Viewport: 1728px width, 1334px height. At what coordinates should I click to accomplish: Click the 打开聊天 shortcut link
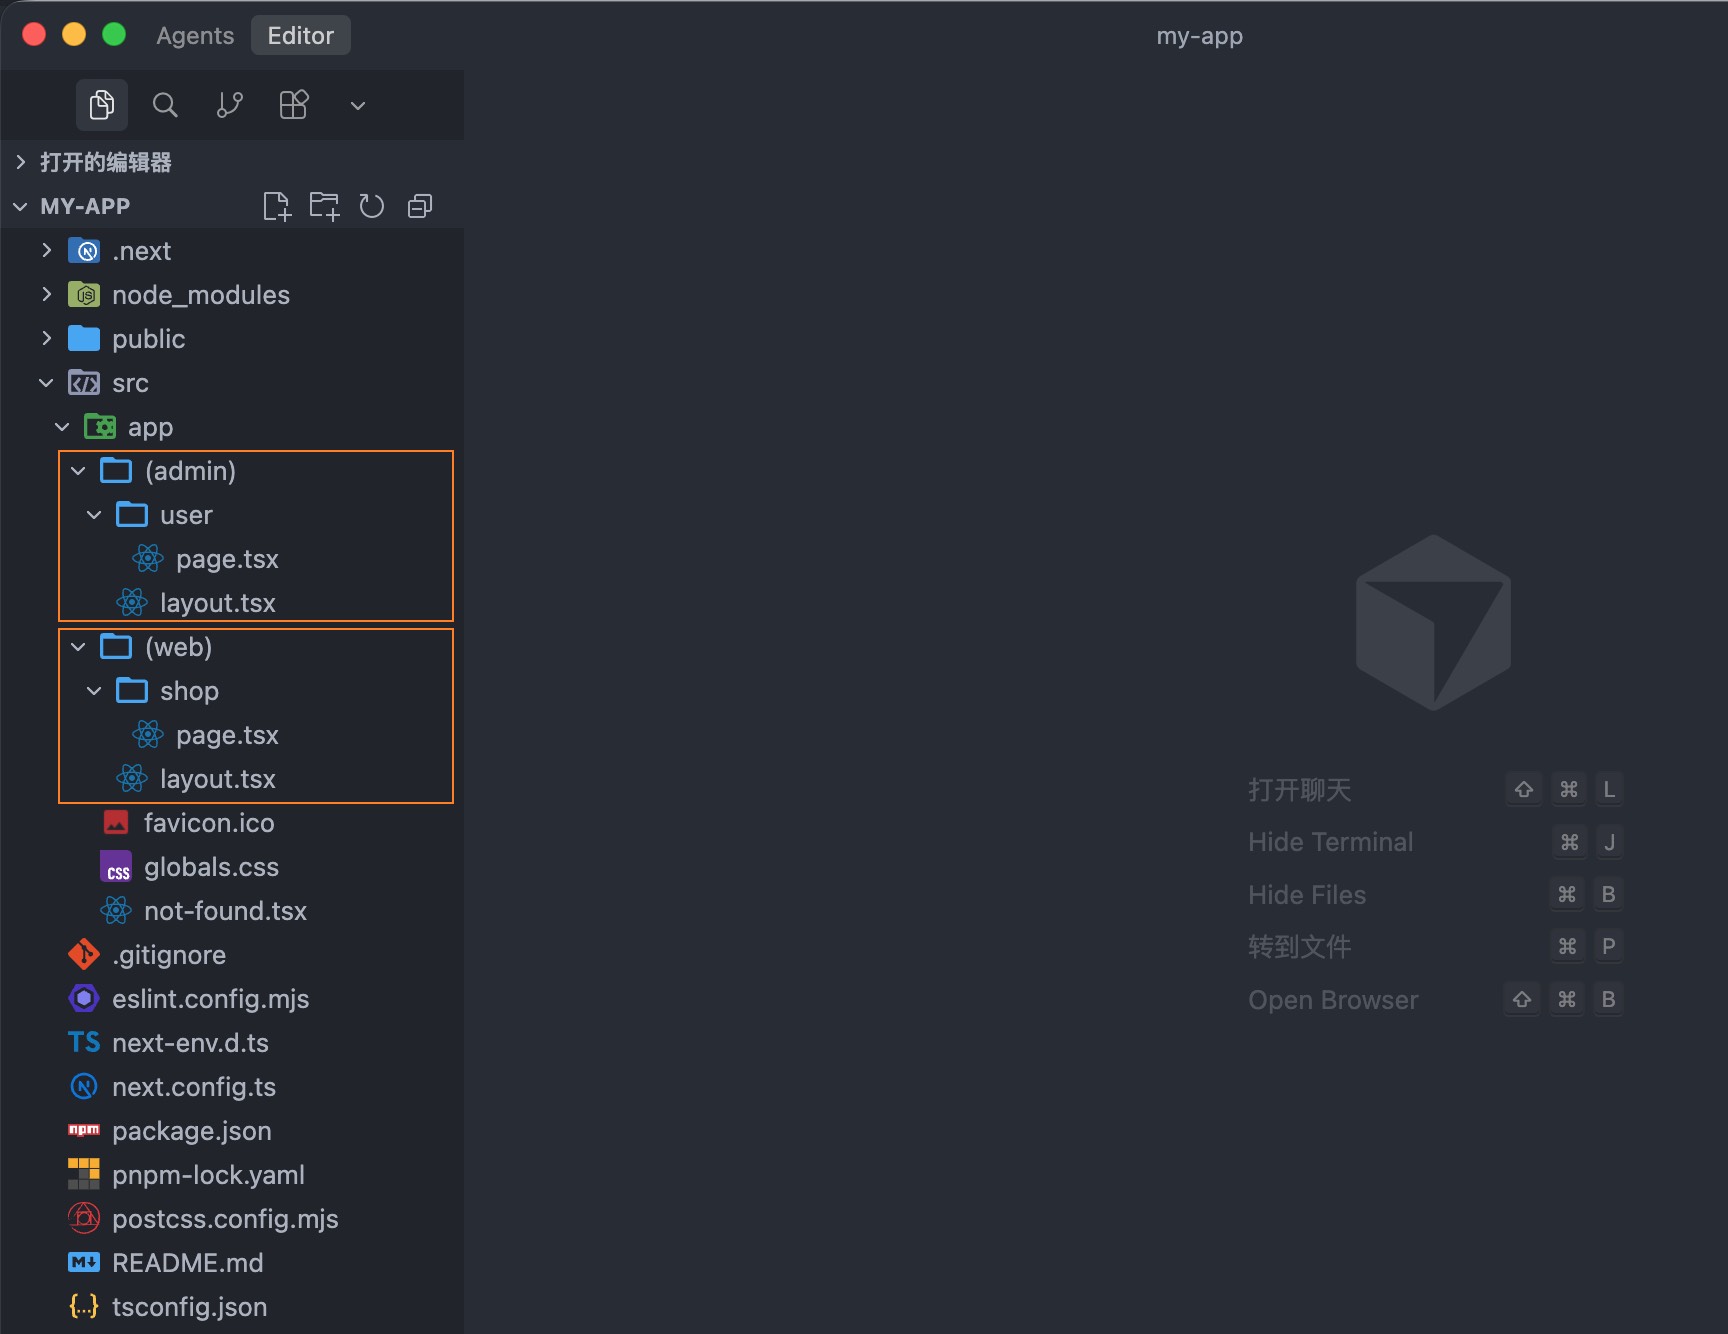tap(1299, 790)
